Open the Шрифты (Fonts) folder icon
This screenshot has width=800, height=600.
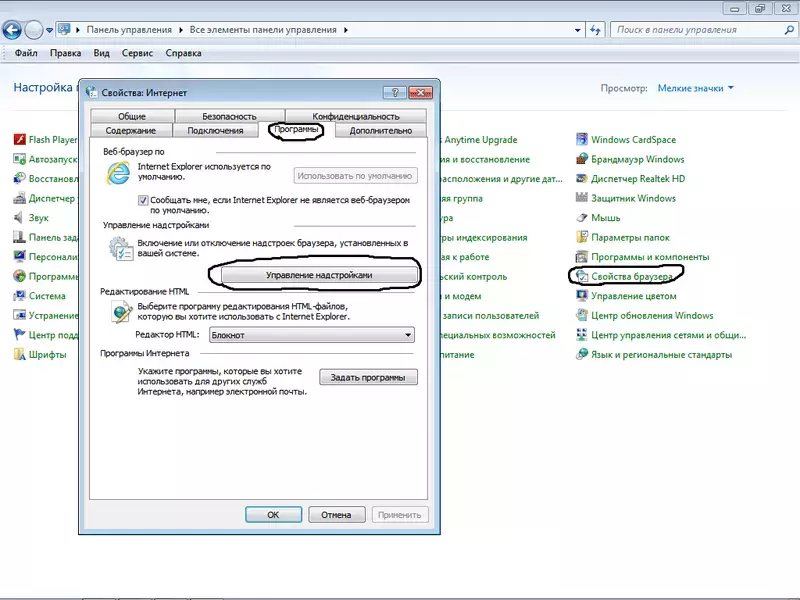[x=19, y=355]
